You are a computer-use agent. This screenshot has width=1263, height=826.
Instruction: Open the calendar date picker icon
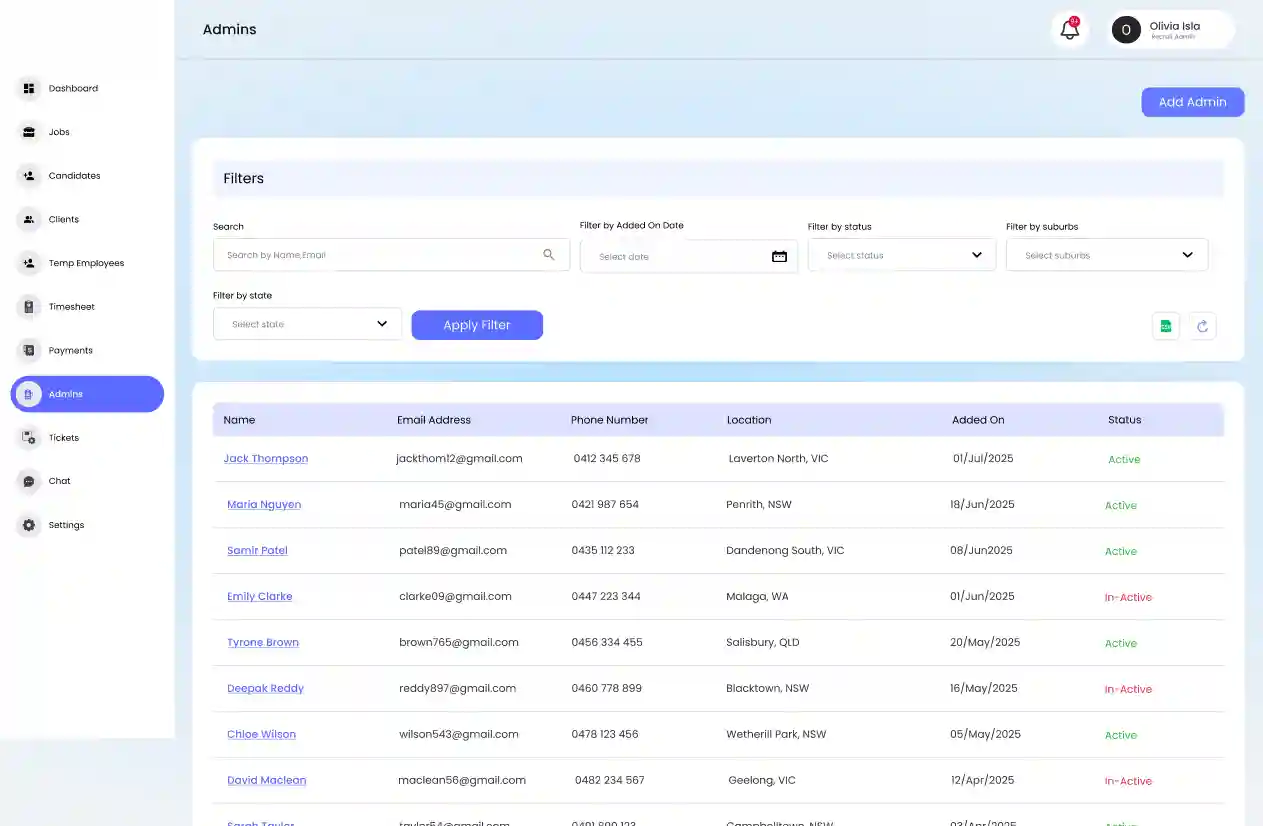779,257
